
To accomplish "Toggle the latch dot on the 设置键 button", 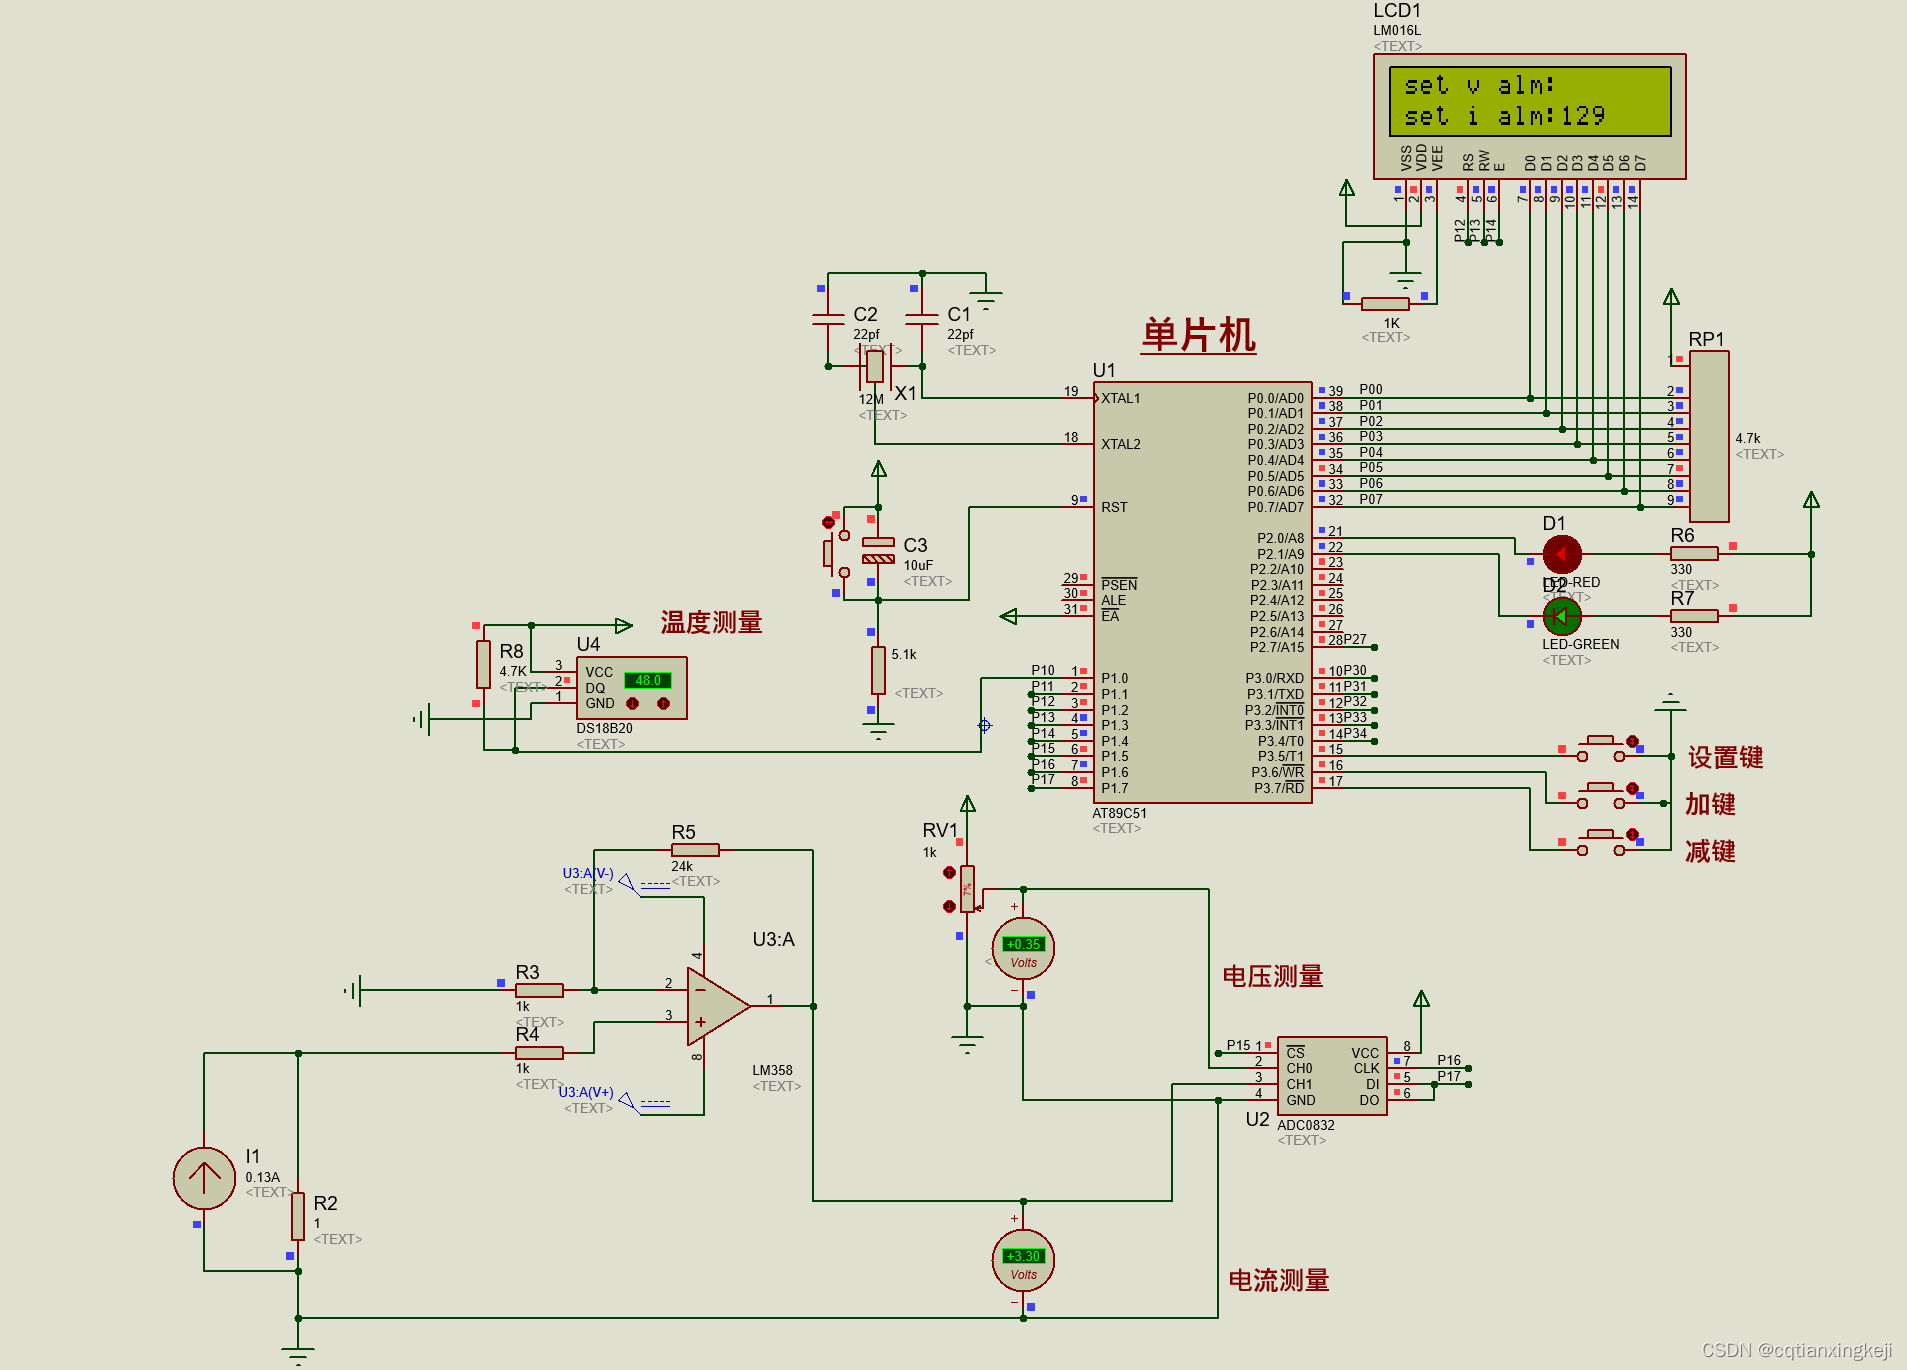I will click(1632, 742).
